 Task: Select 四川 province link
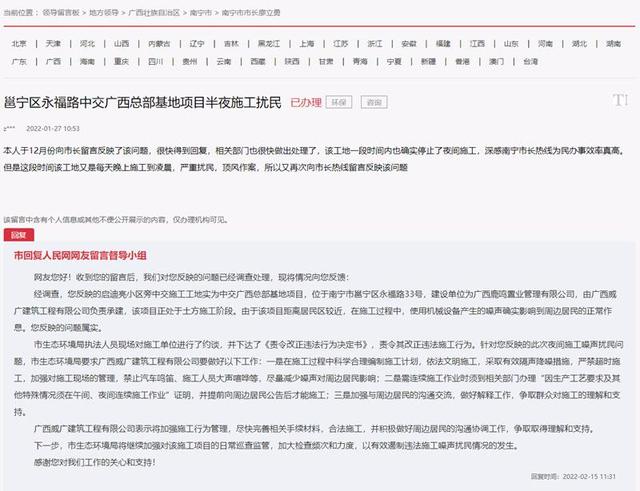(156, 61)
